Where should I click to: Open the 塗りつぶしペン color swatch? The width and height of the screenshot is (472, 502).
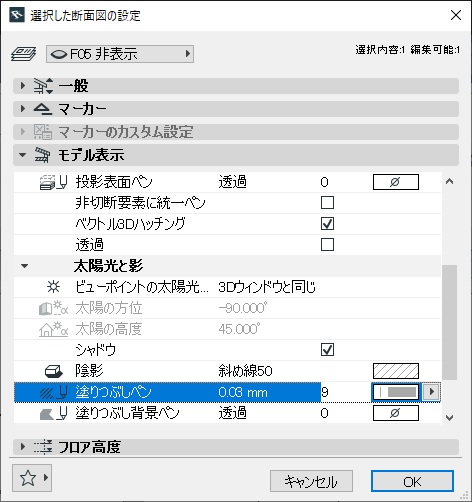pyautogui.click(x=396, y=392)
